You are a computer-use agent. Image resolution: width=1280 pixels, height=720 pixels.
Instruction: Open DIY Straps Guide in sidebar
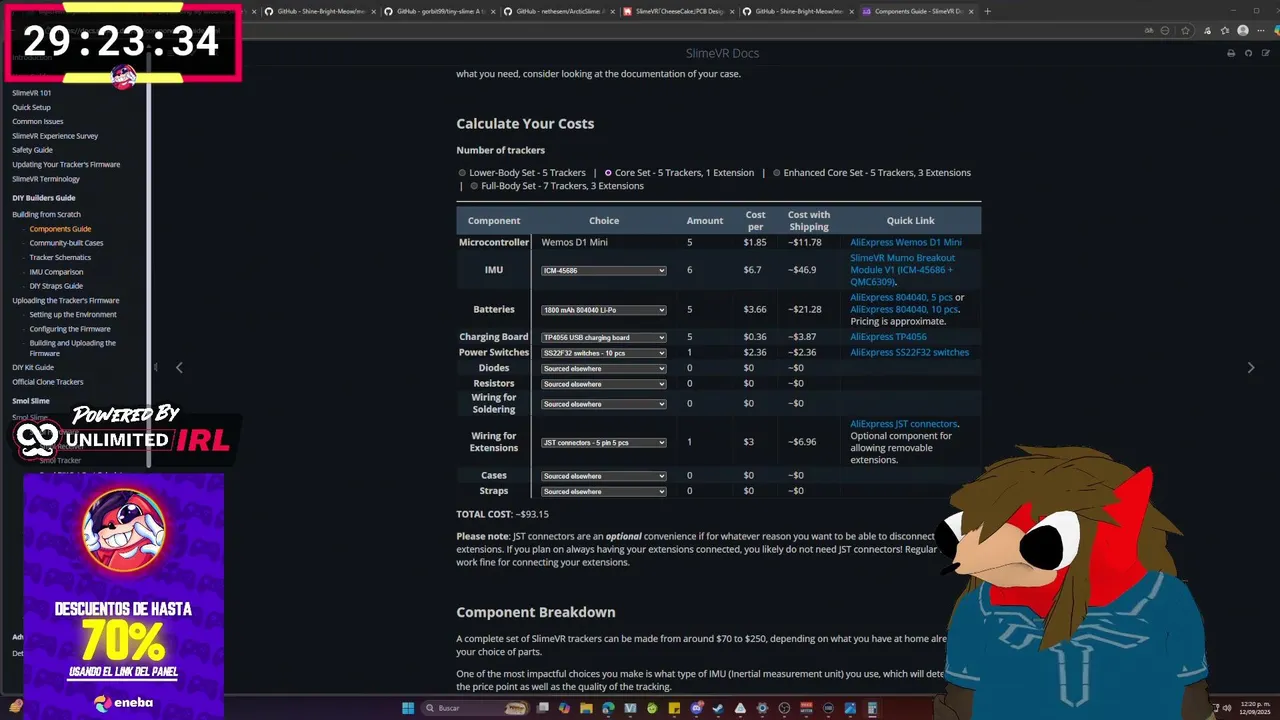[56, 286]
